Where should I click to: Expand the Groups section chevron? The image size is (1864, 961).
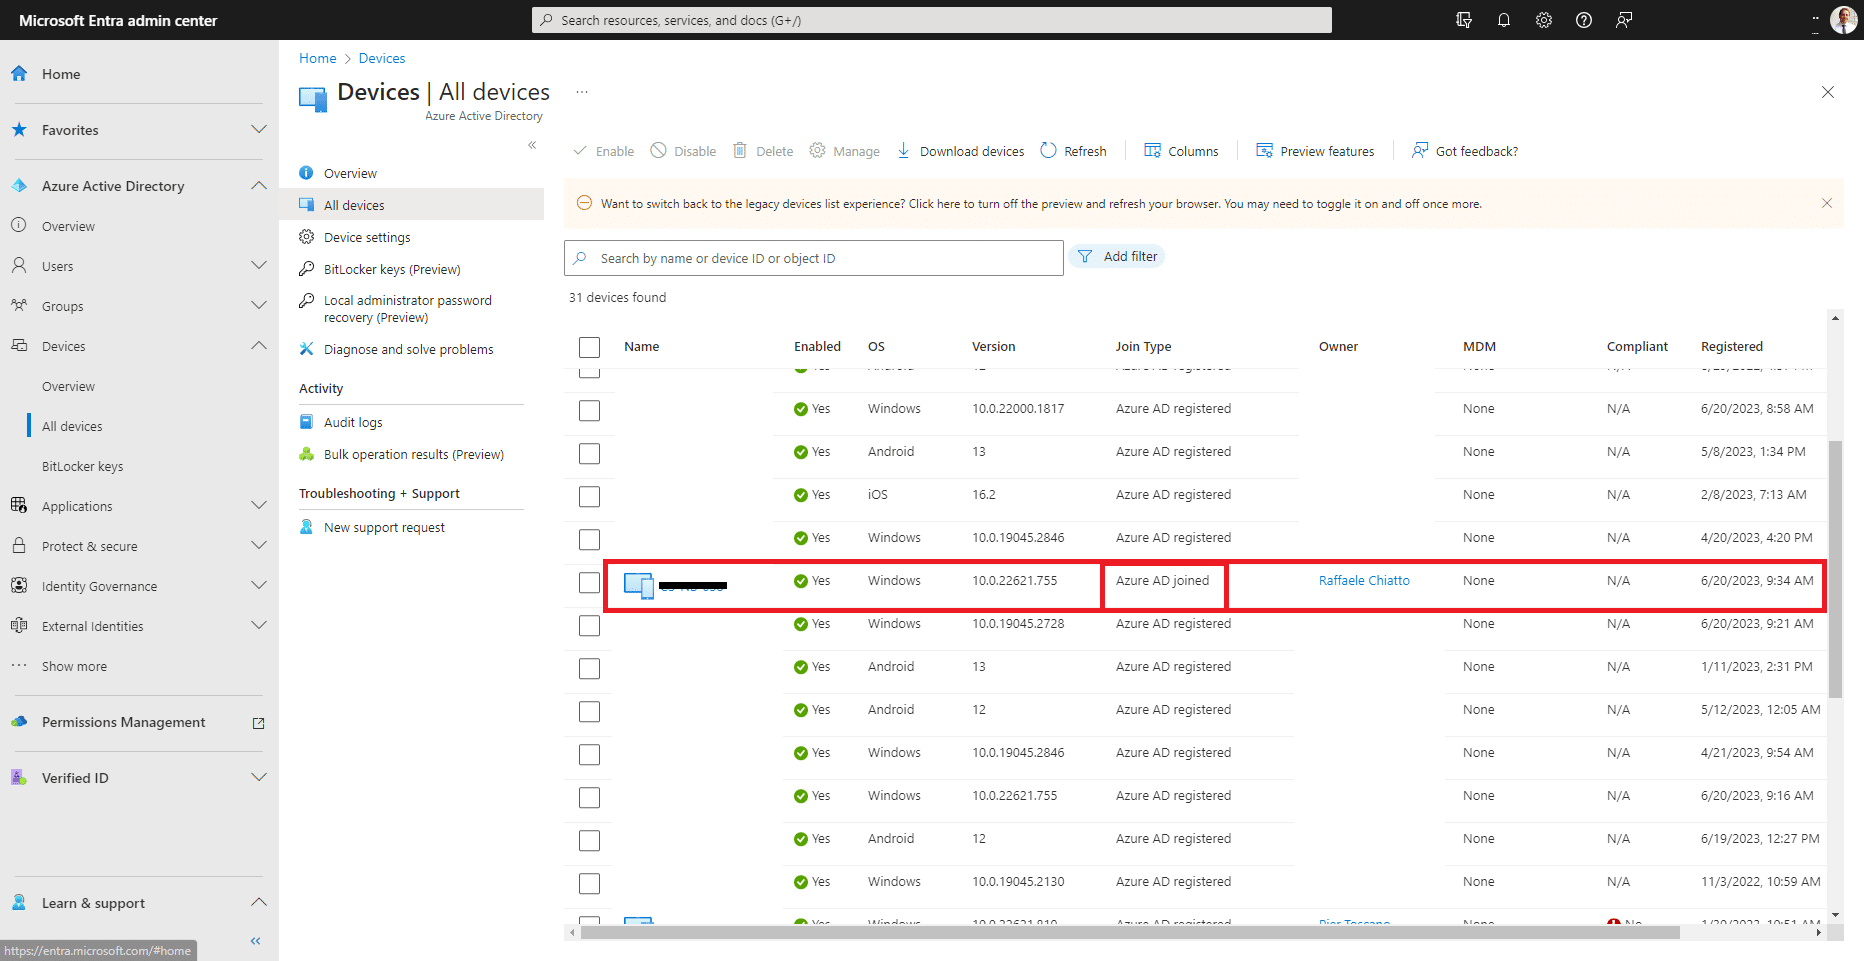(x=258, y=305)
